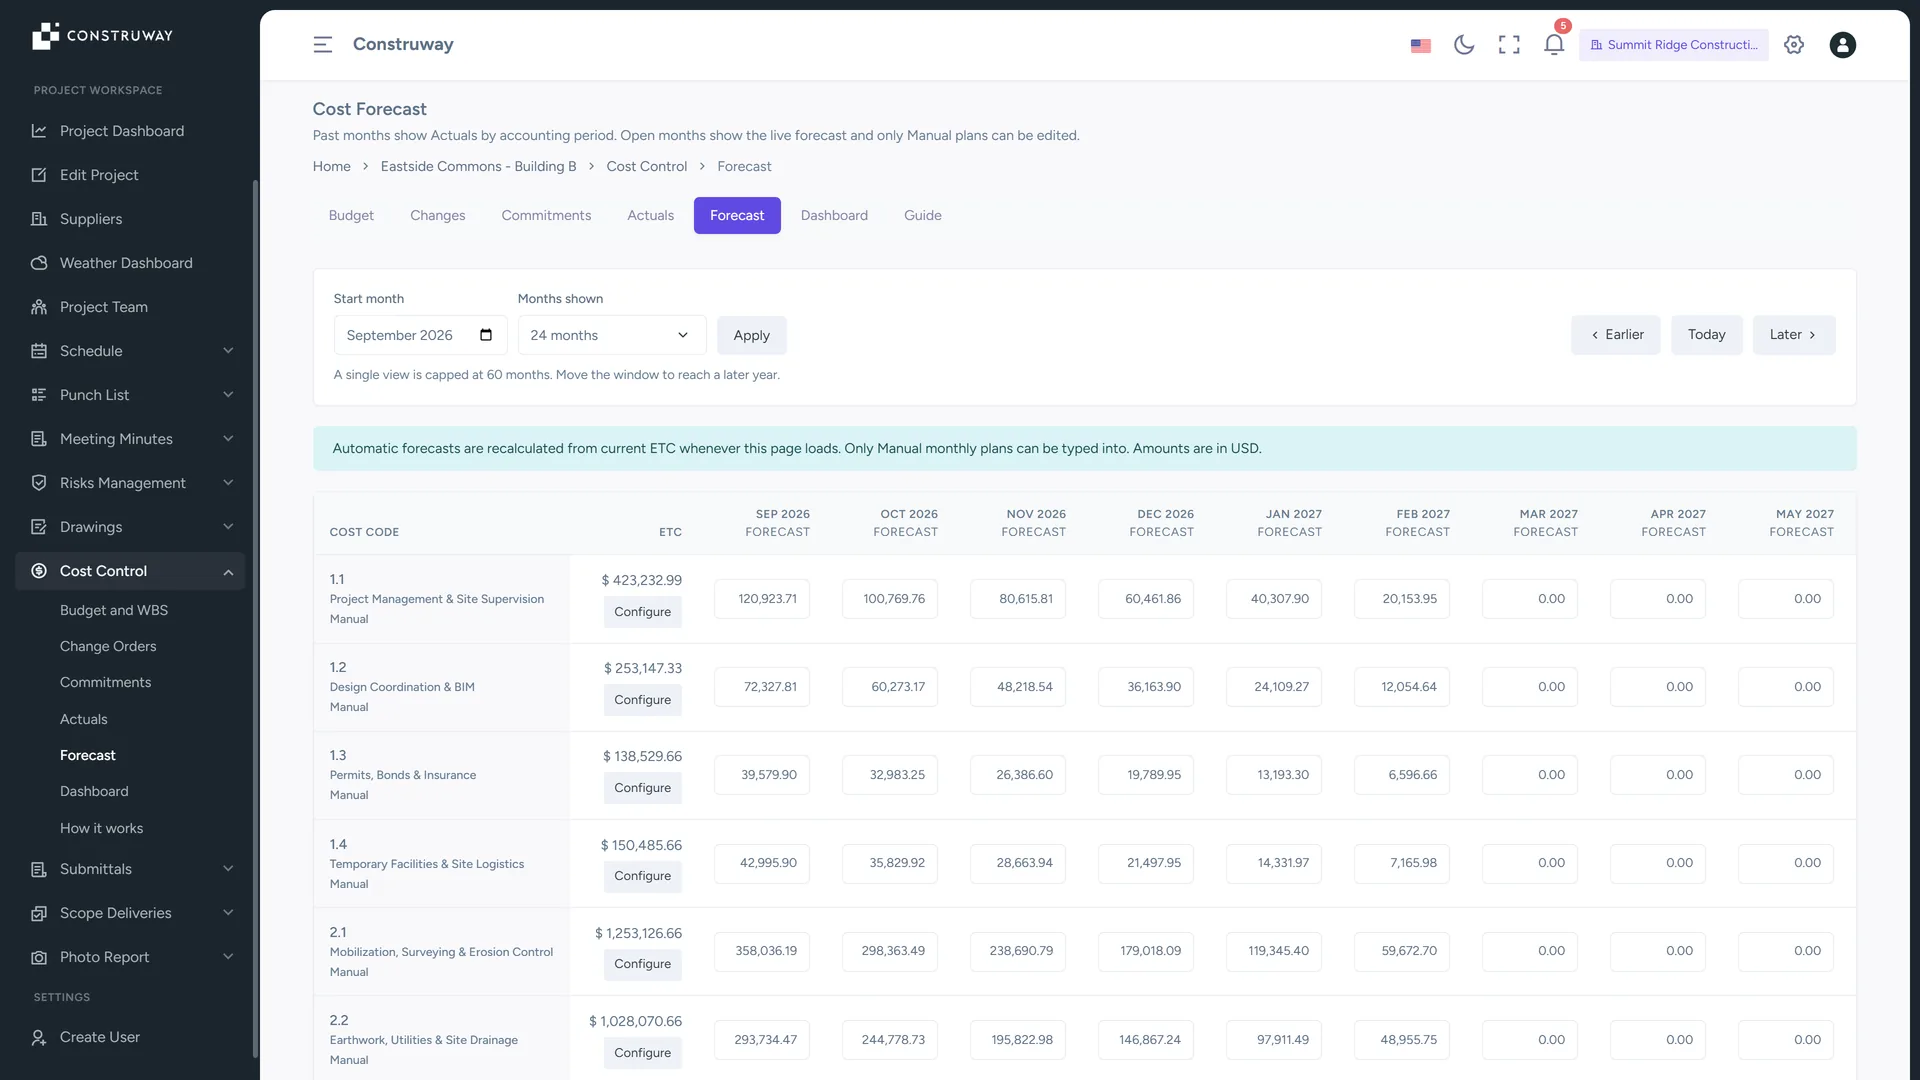Image resolution: width=1920 pixels, height=1080 pixels.
Task: Configure row 1.1 Project Management
Action: click(642, 612)
